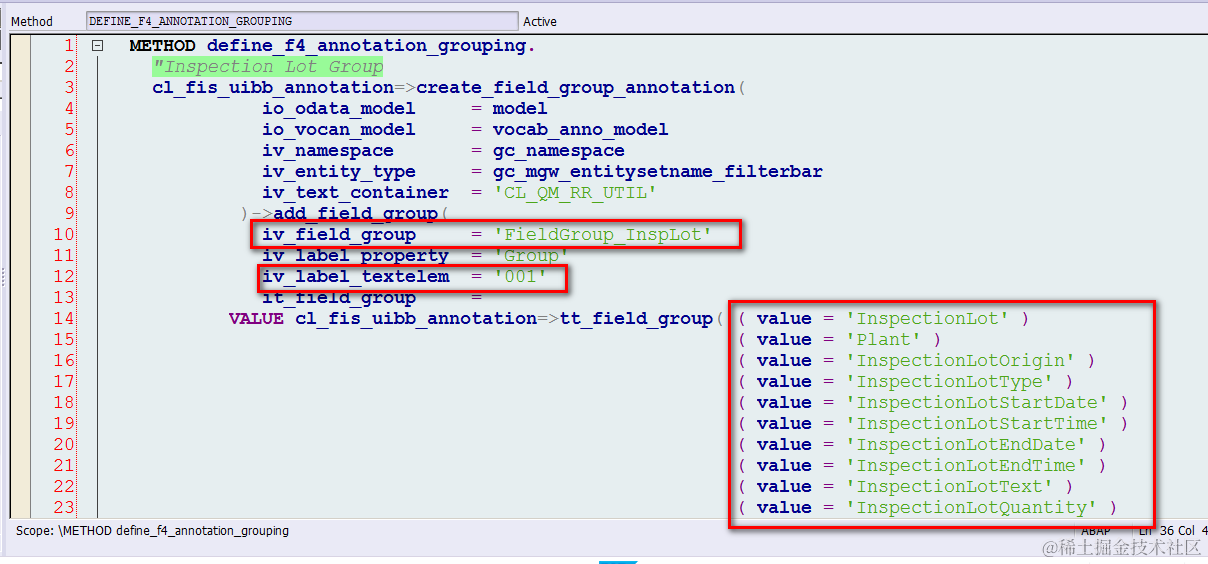Click the 'CL_QM_RR_UTIL' string literal
Image resolution: width=1208 pixels, height=564 pixels.
point(574,193)
